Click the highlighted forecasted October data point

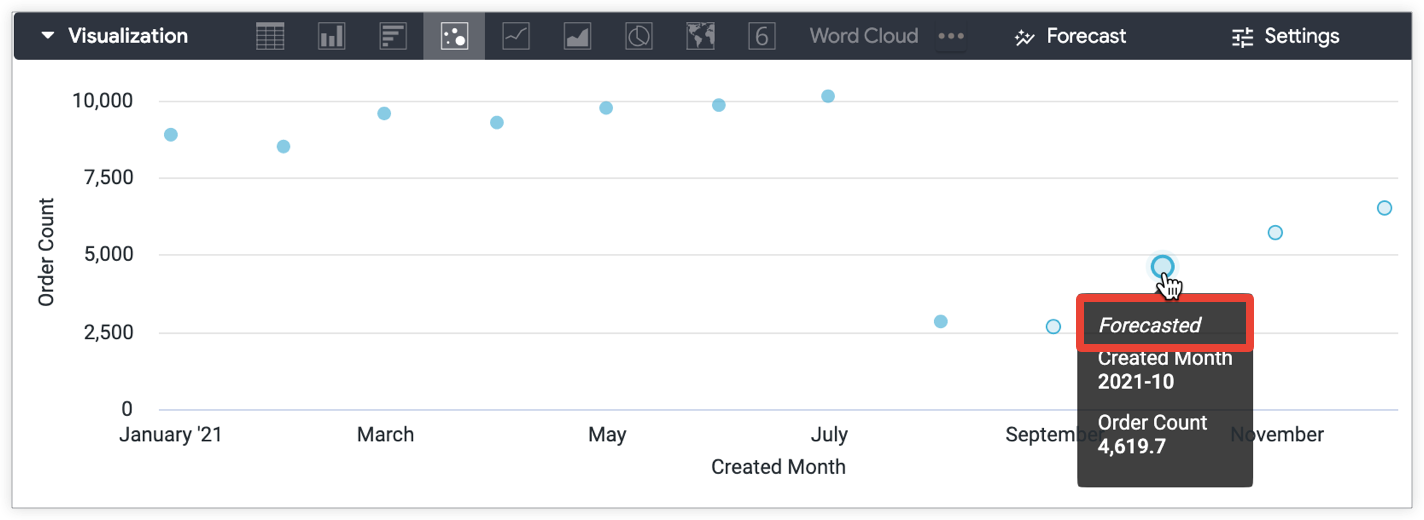[1162, 266]
